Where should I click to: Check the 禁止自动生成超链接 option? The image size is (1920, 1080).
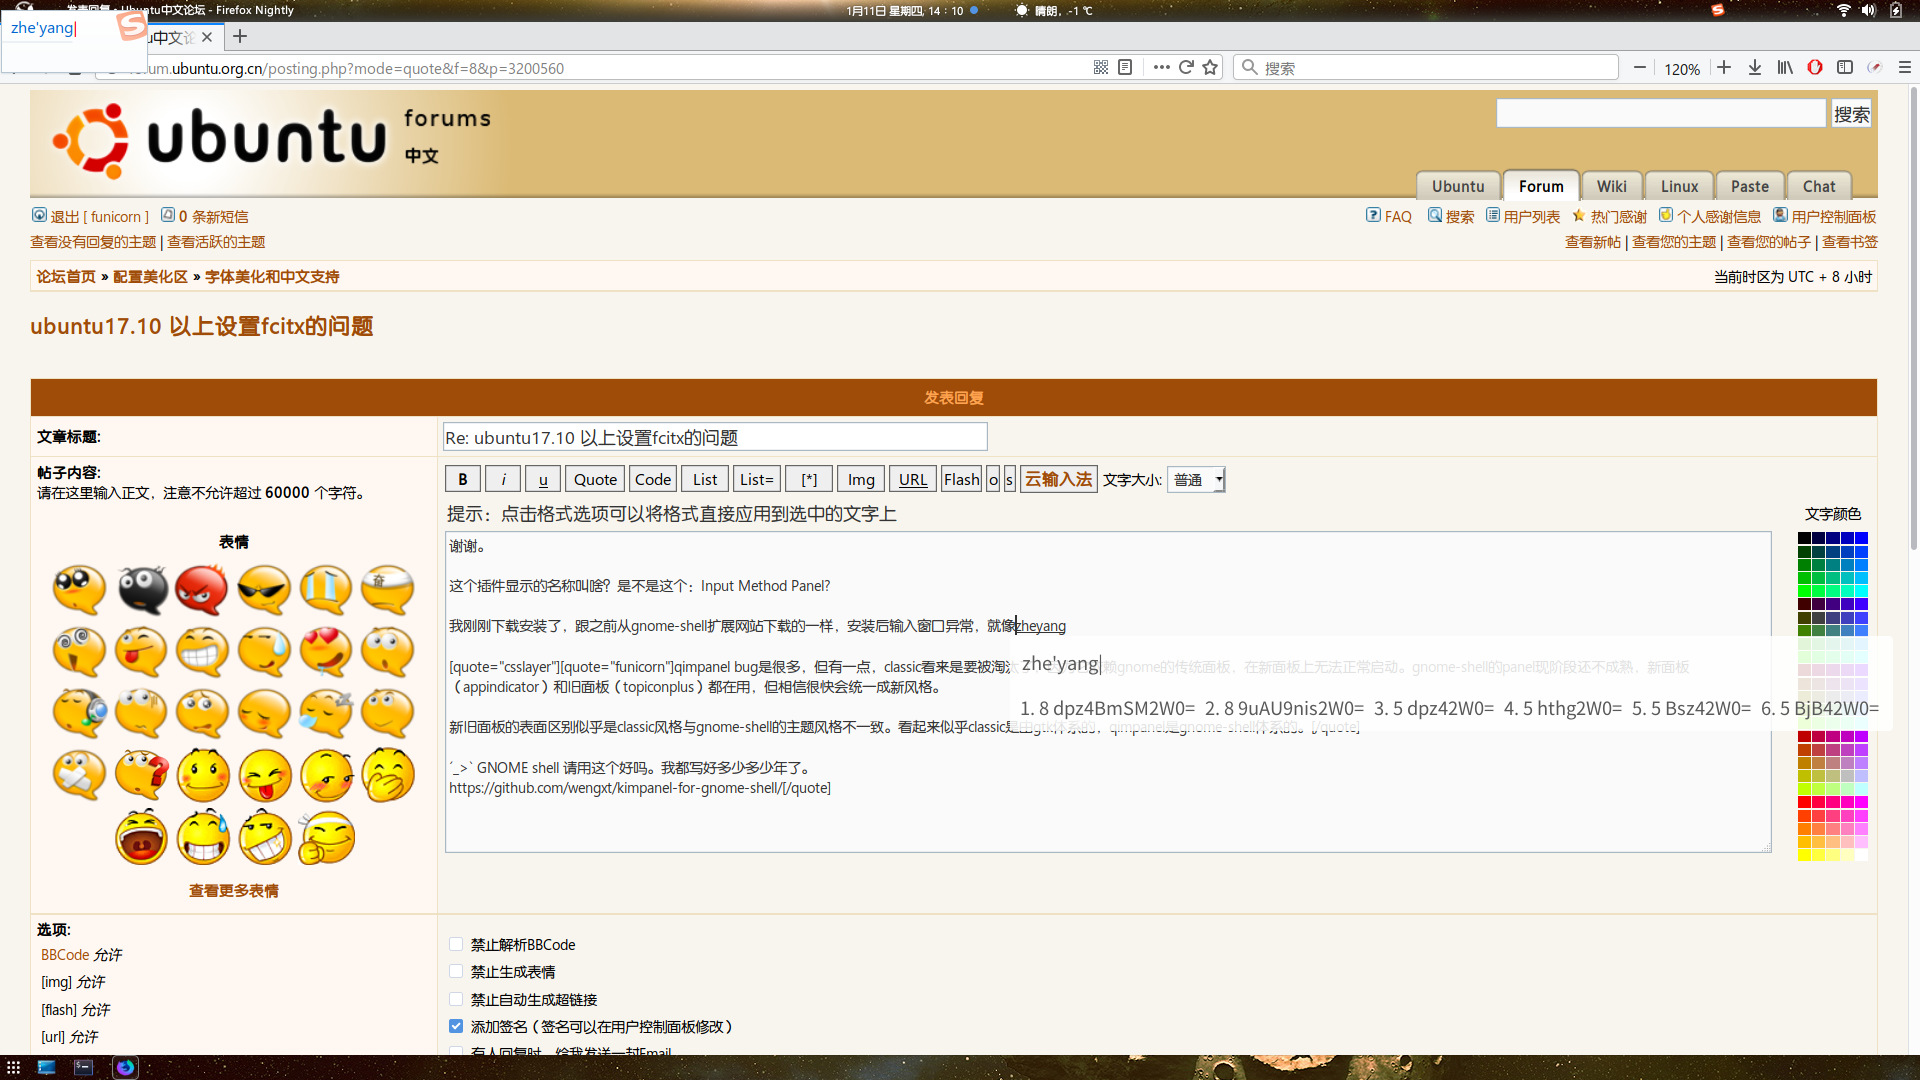[456, 999]
